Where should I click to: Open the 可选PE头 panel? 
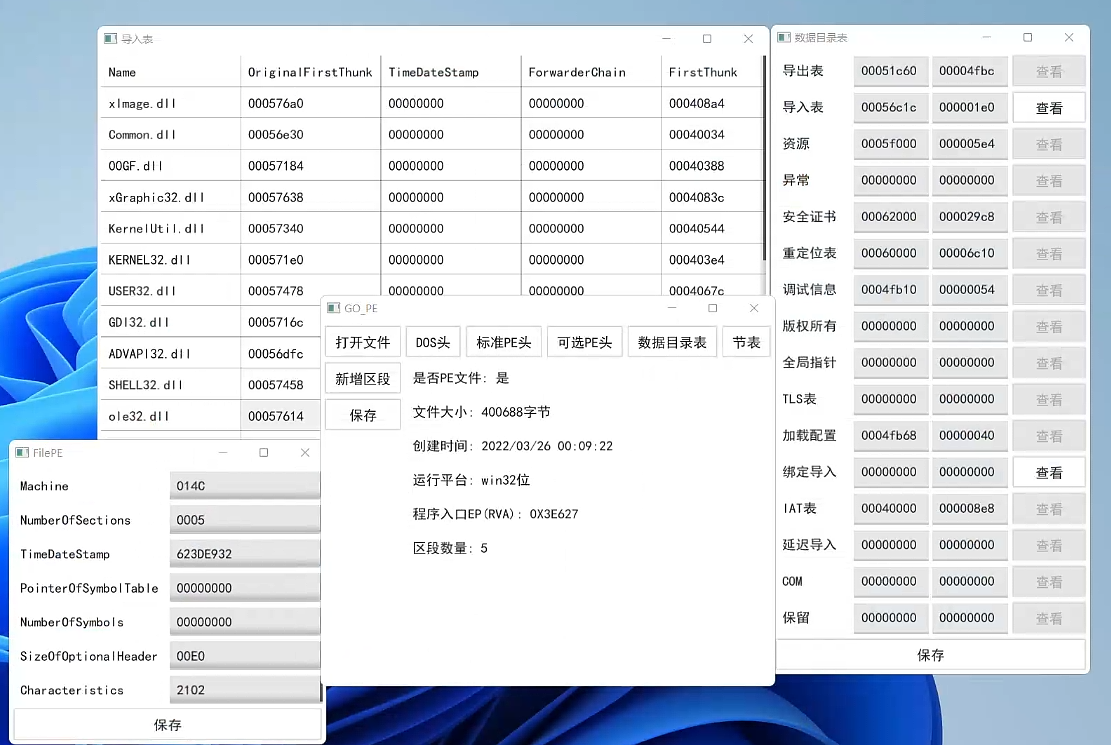[585, 342]
